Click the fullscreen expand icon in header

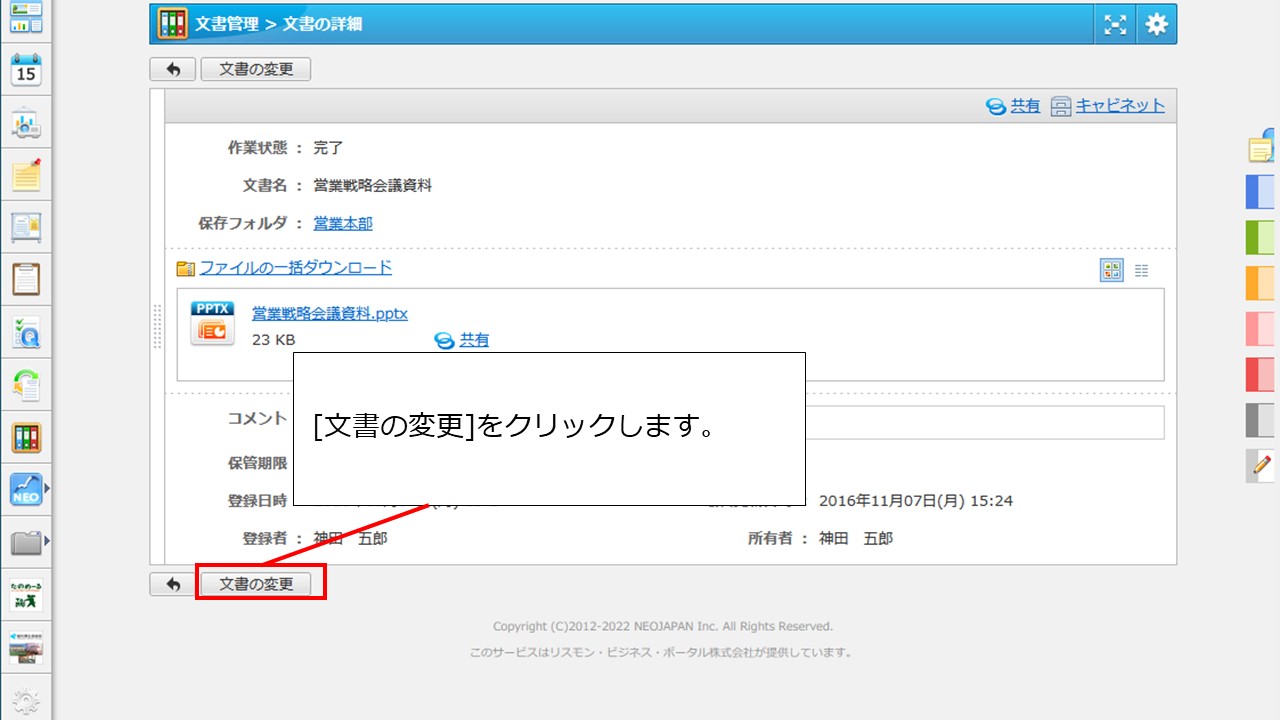click(1115, 25)
